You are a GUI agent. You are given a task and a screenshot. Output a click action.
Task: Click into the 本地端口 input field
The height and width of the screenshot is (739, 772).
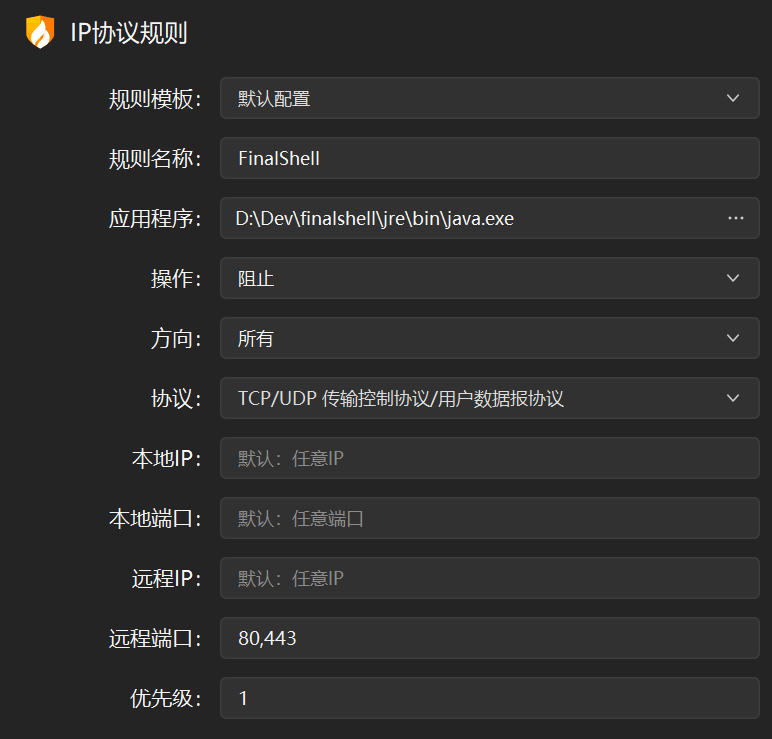pyautogui.click(x=489, y=518)
